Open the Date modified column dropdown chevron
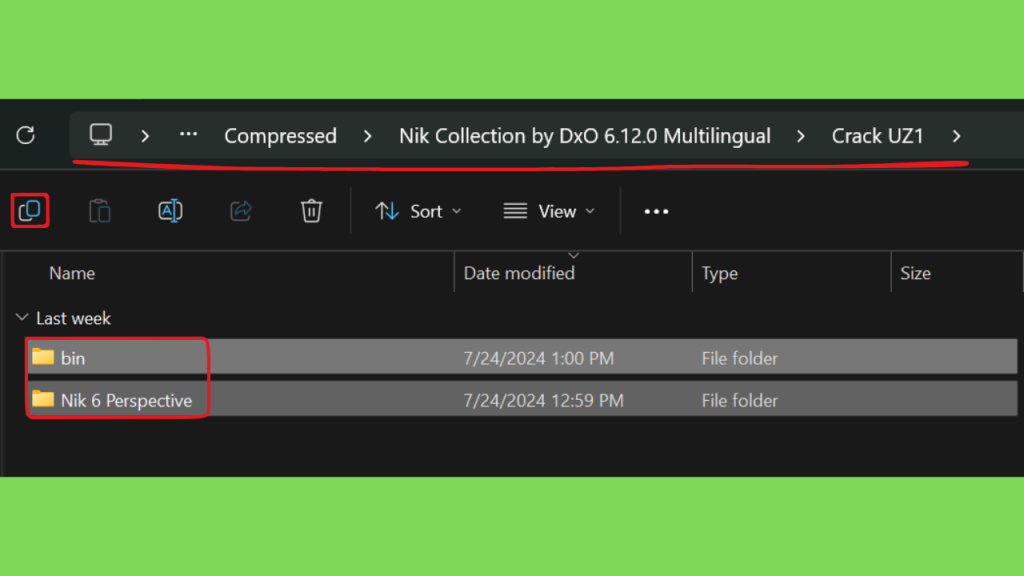This screenshot has width=1024, height=576. click(573, 255)
